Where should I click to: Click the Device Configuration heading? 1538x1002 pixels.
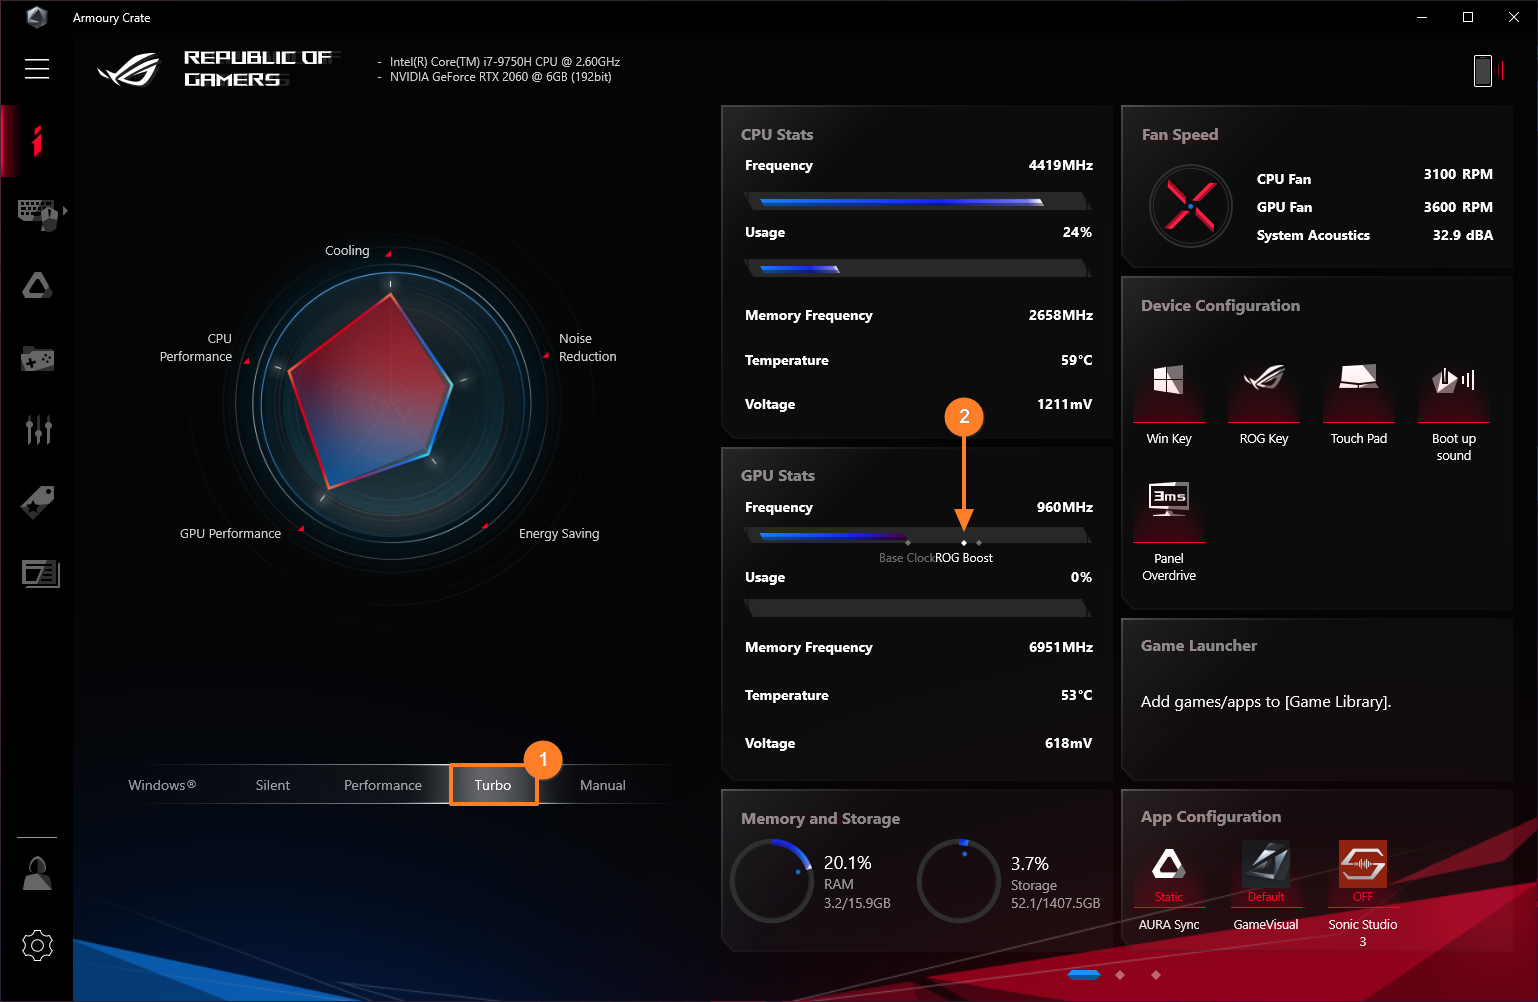pos(1221,305)
